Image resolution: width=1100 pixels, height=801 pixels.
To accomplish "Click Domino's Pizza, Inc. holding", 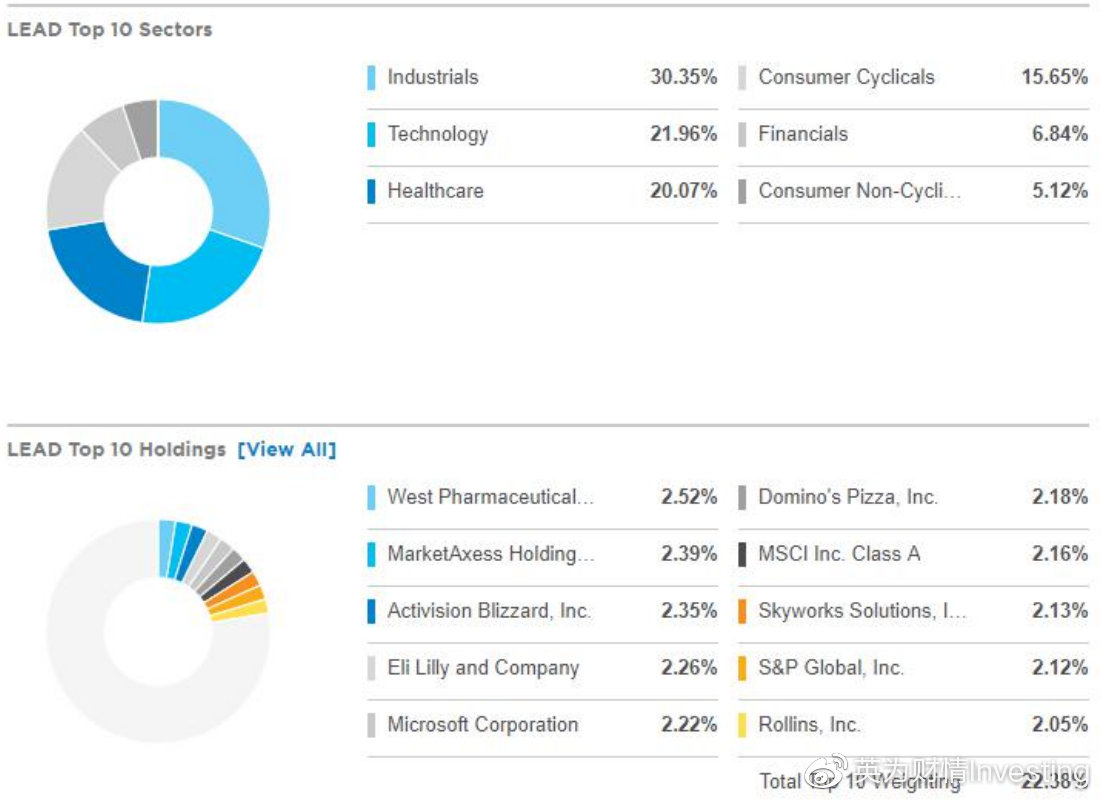I will click(848, 497).
